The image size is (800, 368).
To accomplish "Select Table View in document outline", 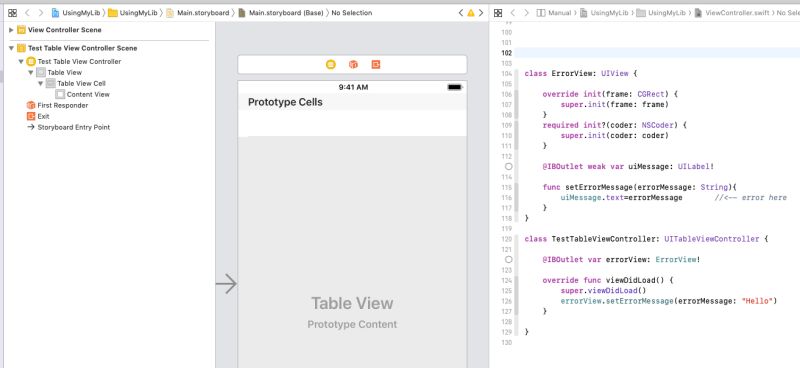I will 64,72.
